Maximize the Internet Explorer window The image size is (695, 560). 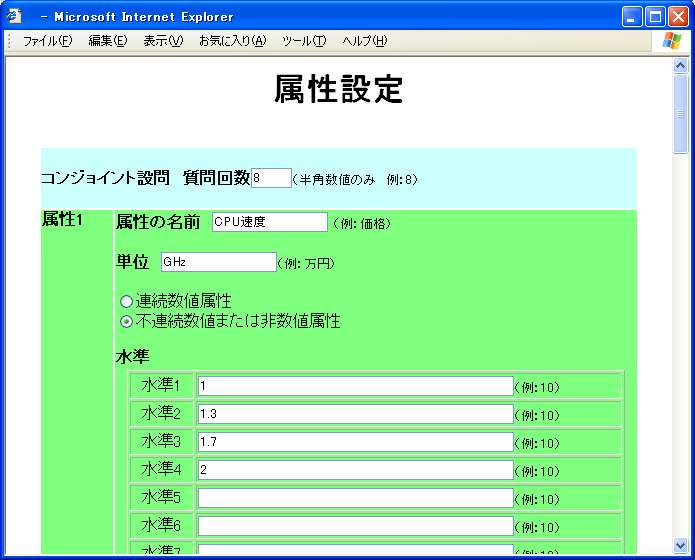point(655,16)
